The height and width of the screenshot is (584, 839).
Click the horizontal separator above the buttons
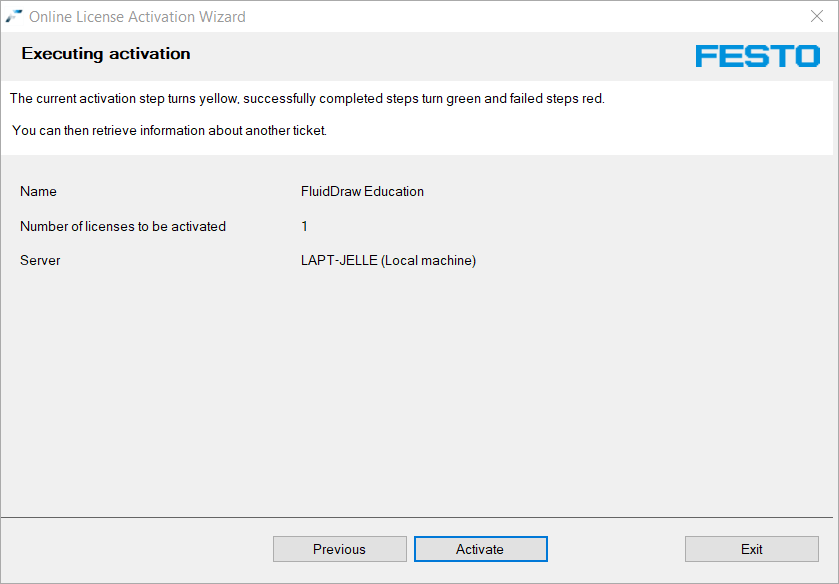pos(417,518)
